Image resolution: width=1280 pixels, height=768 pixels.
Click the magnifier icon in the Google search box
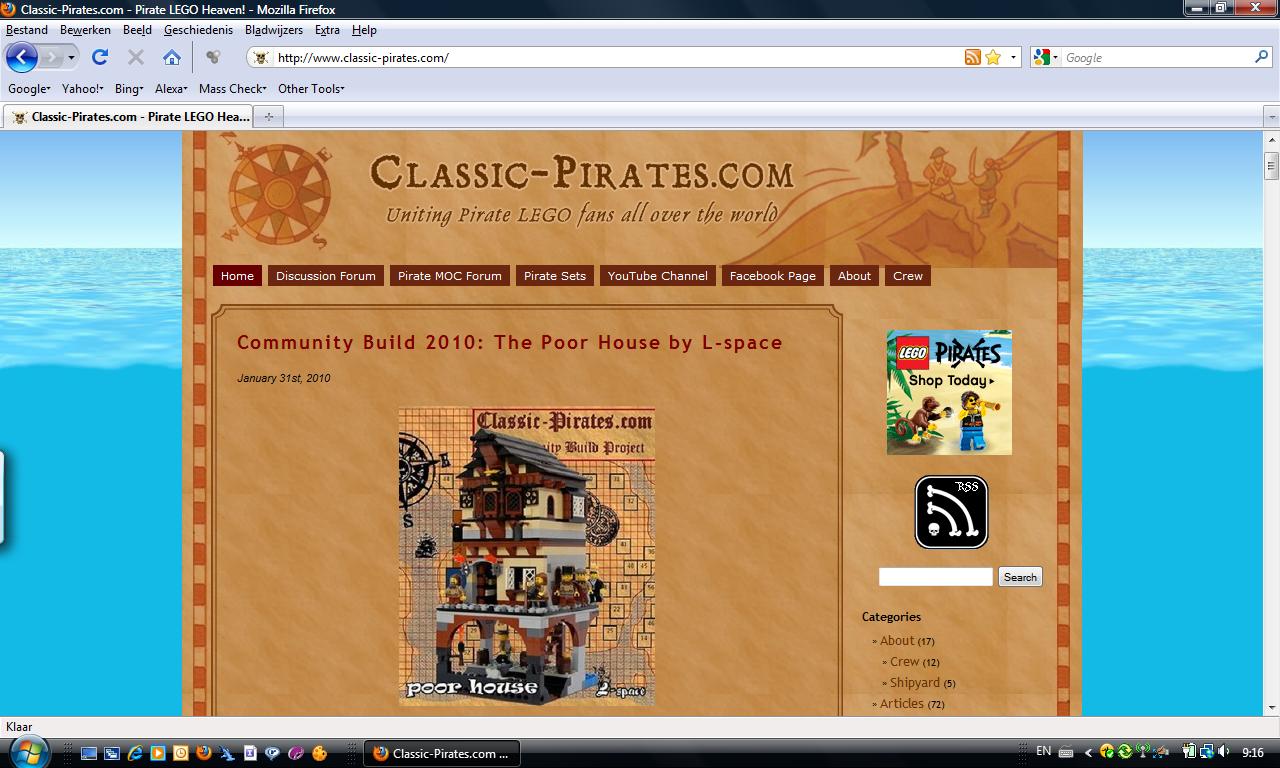tap(1261, 57)
